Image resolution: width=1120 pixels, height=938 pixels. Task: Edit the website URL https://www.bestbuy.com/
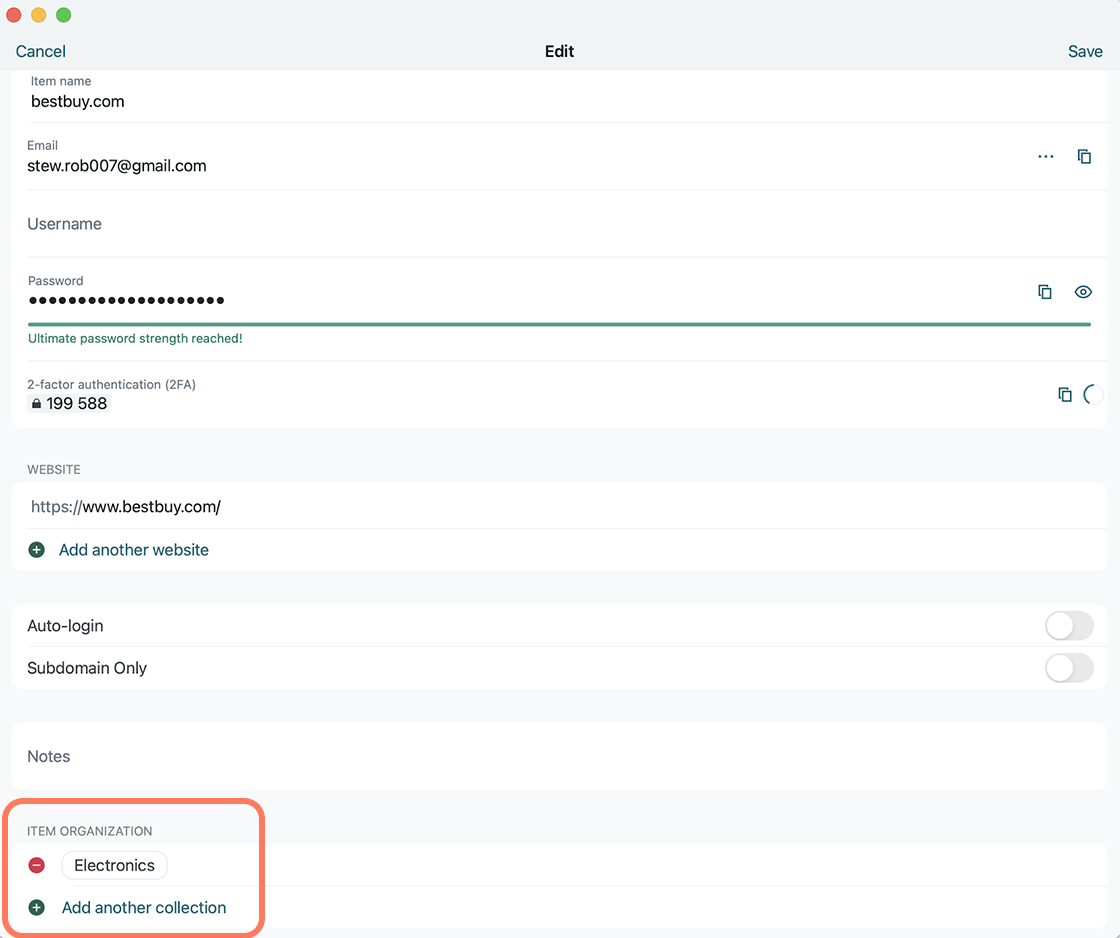559,507
